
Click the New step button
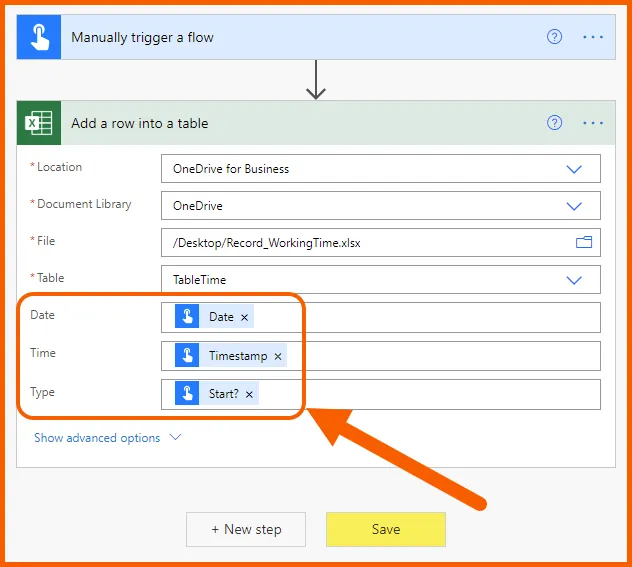246,529
